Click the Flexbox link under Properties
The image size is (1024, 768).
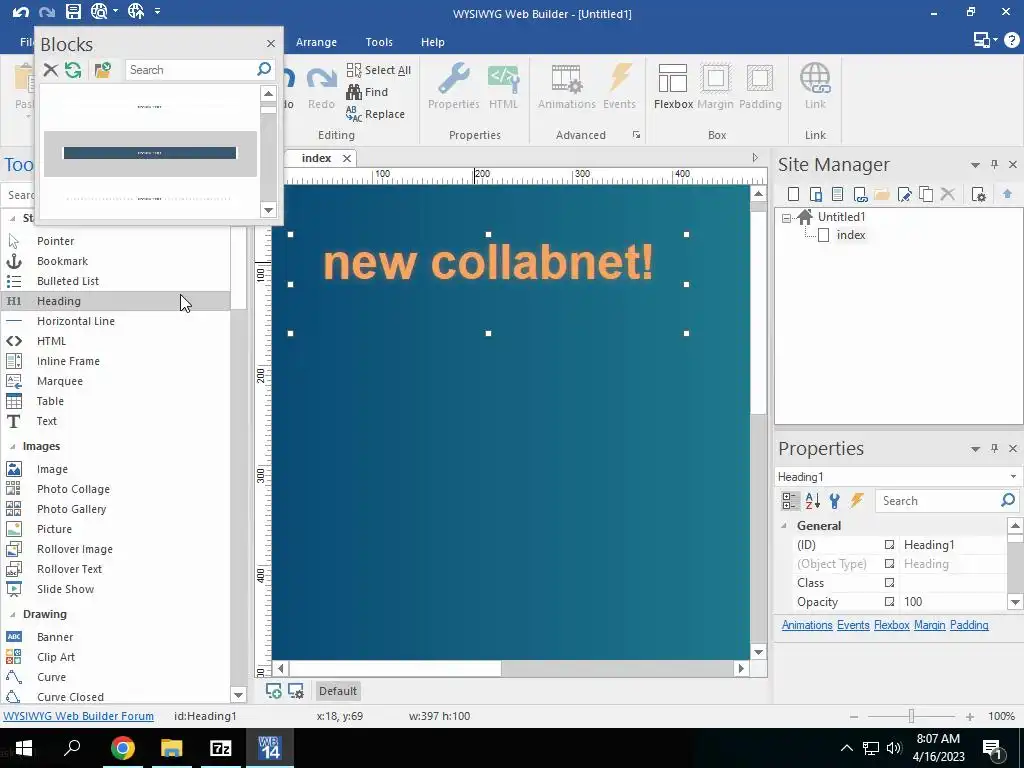point(891,625)
